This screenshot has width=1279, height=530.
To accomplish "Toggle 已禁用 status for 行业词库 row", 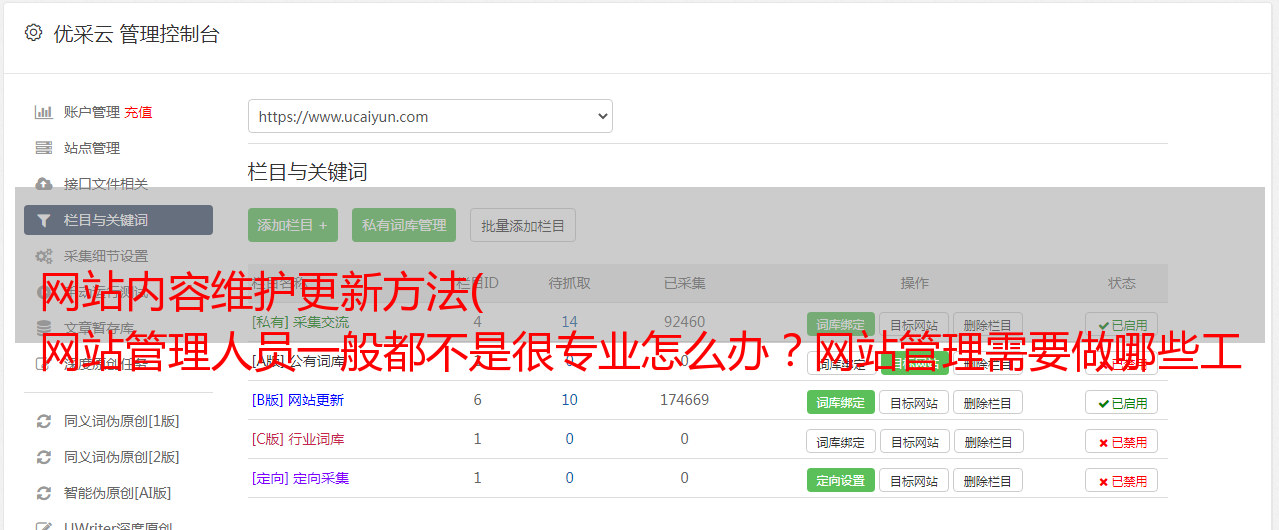I will (1122, 441).
